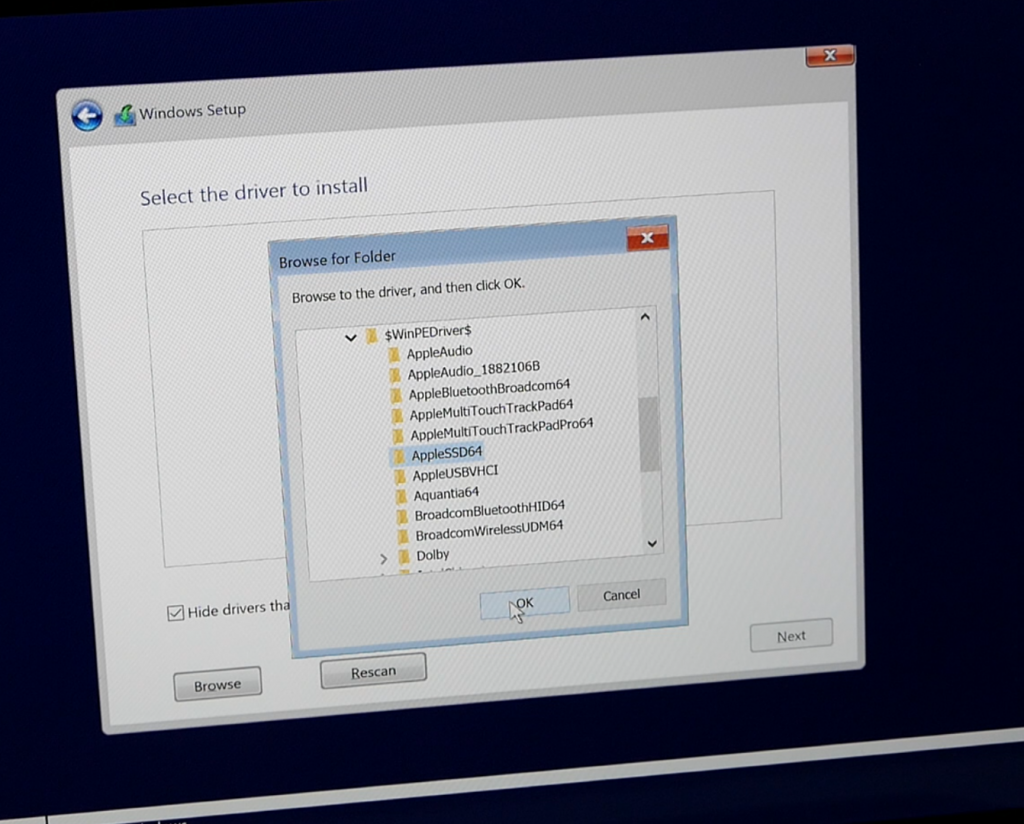
Task: Click the AppleAudio folder icon
Action: pyautogui.click(x=394, y=355)
